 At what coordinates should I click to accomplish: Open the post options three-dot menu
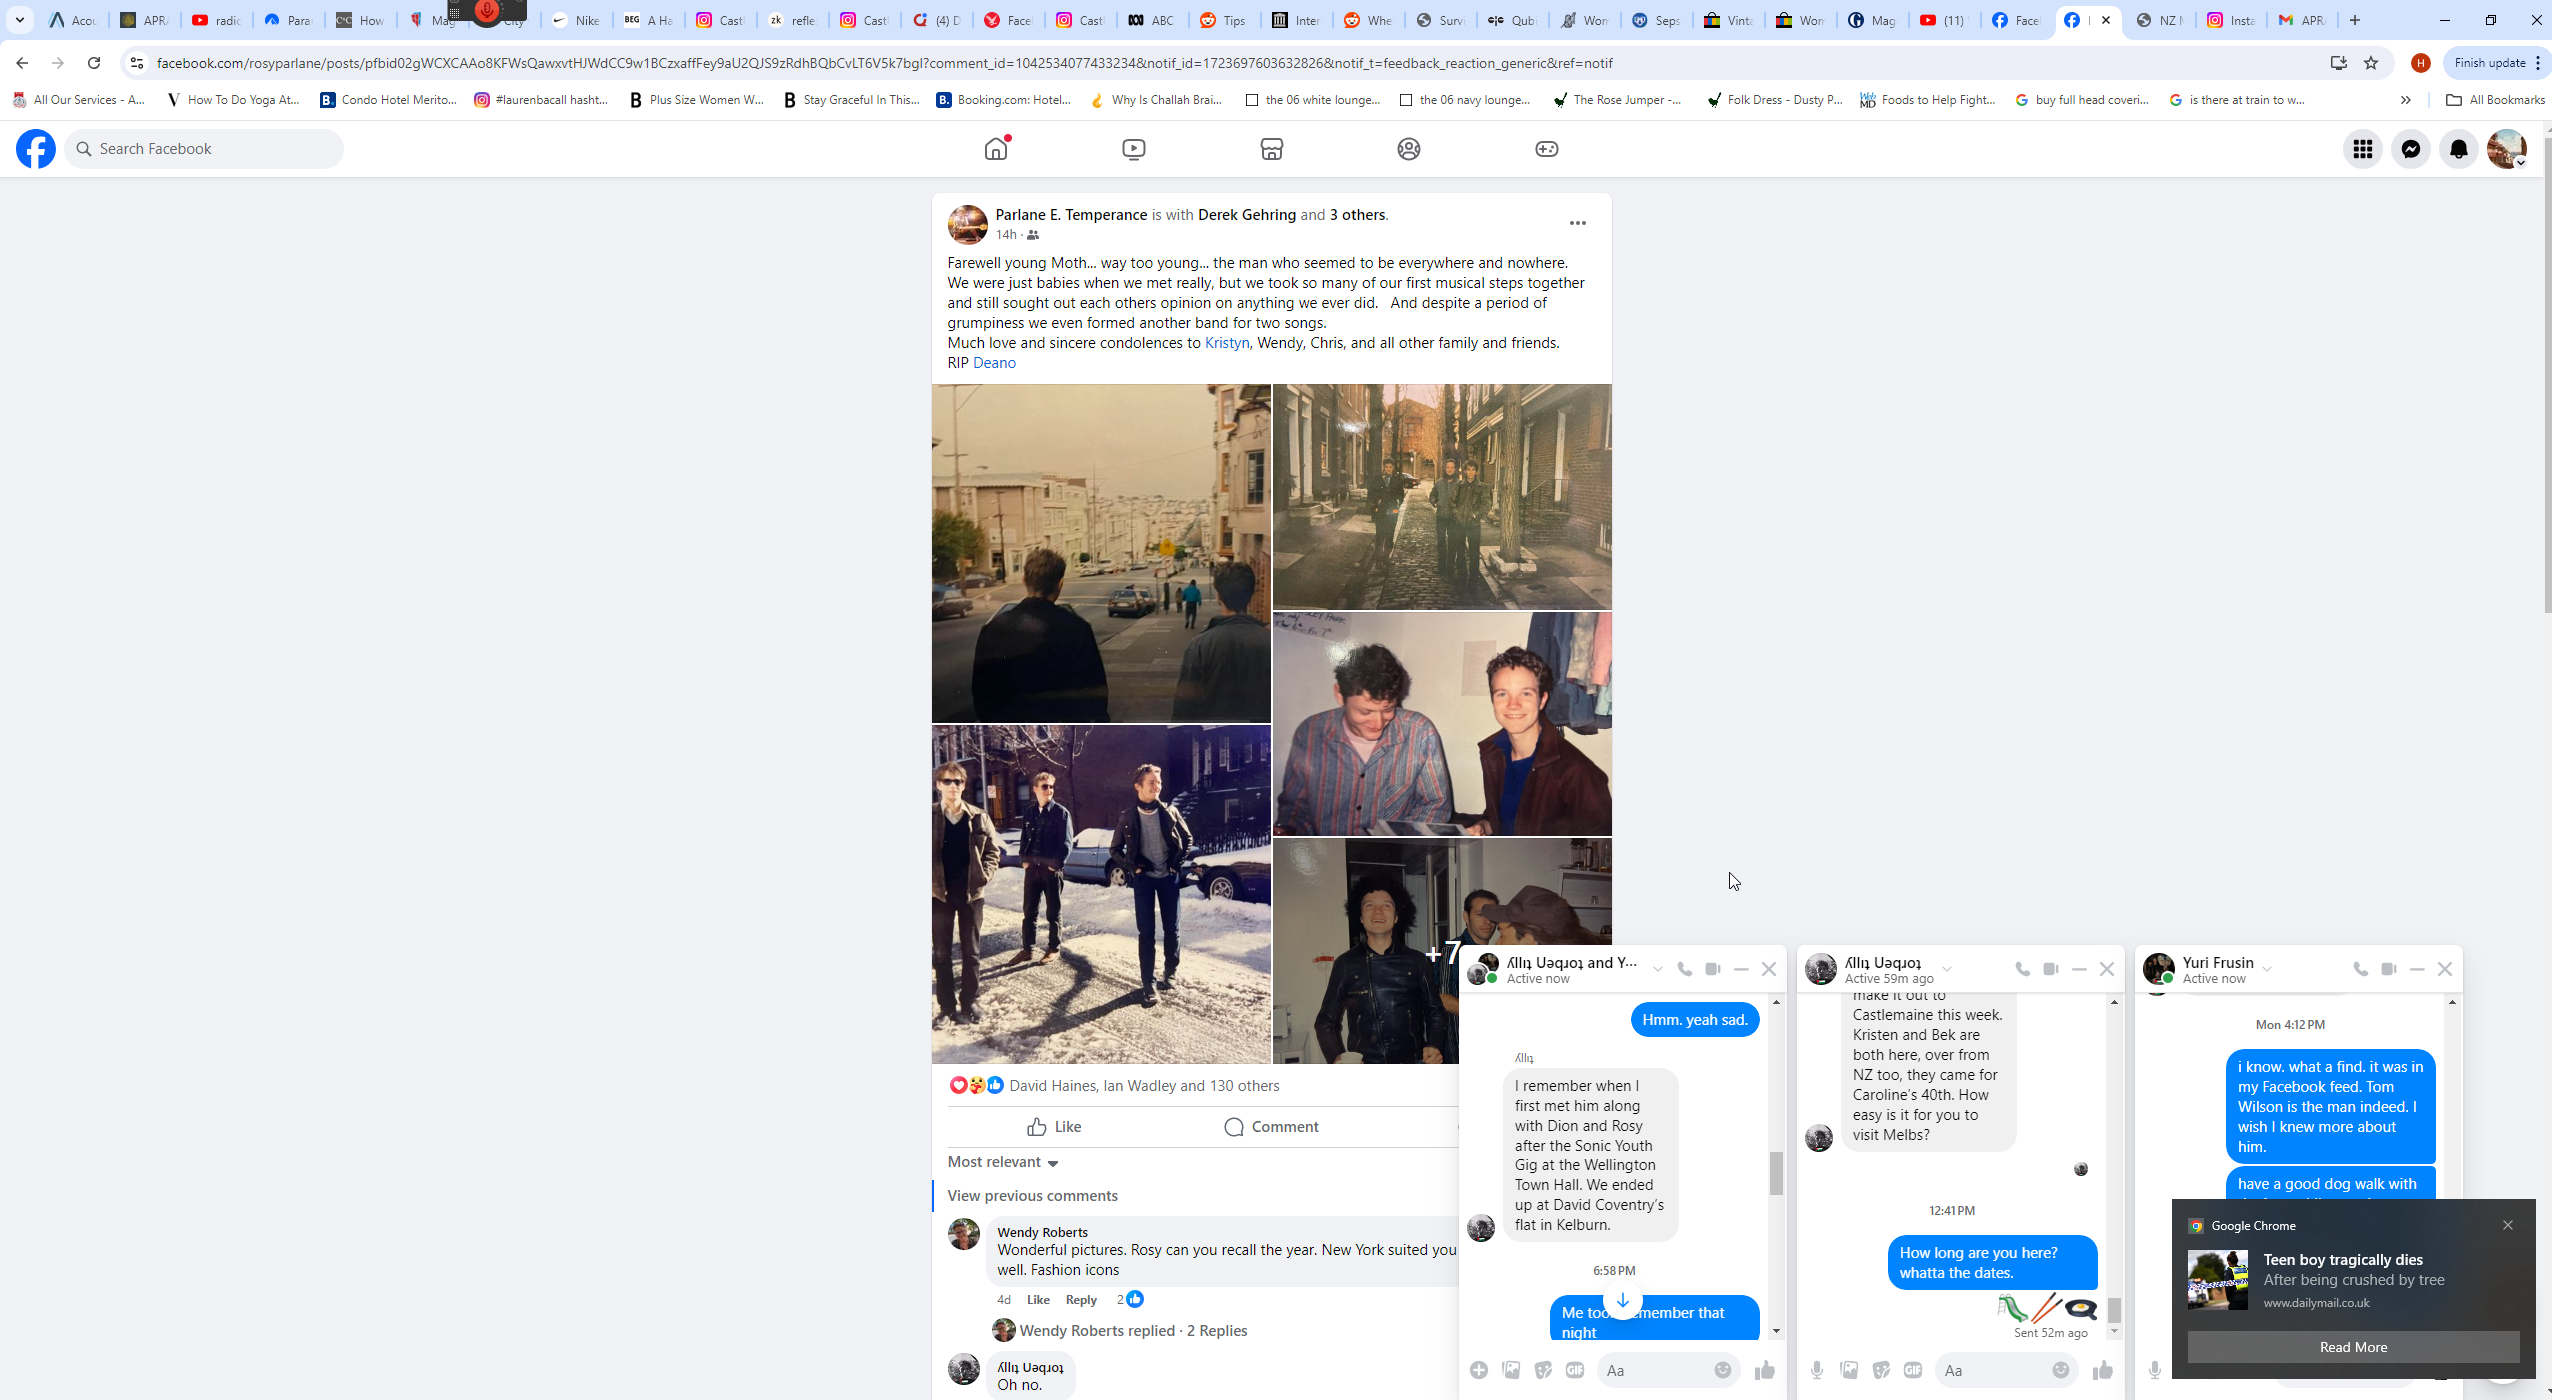click(x=1578, y=223)
